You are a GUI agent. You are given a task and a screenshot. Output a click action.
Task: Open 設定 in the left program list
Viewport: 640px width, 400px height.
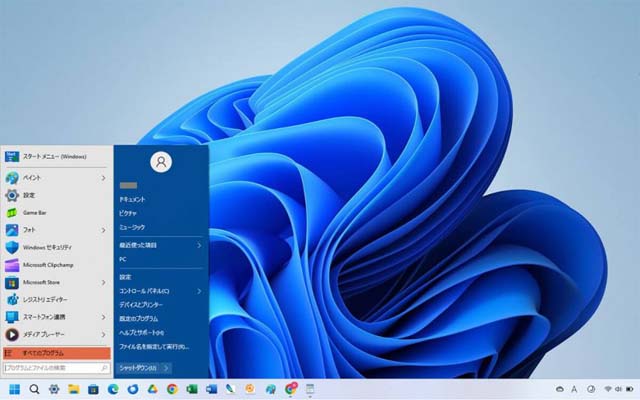[56, 196]
